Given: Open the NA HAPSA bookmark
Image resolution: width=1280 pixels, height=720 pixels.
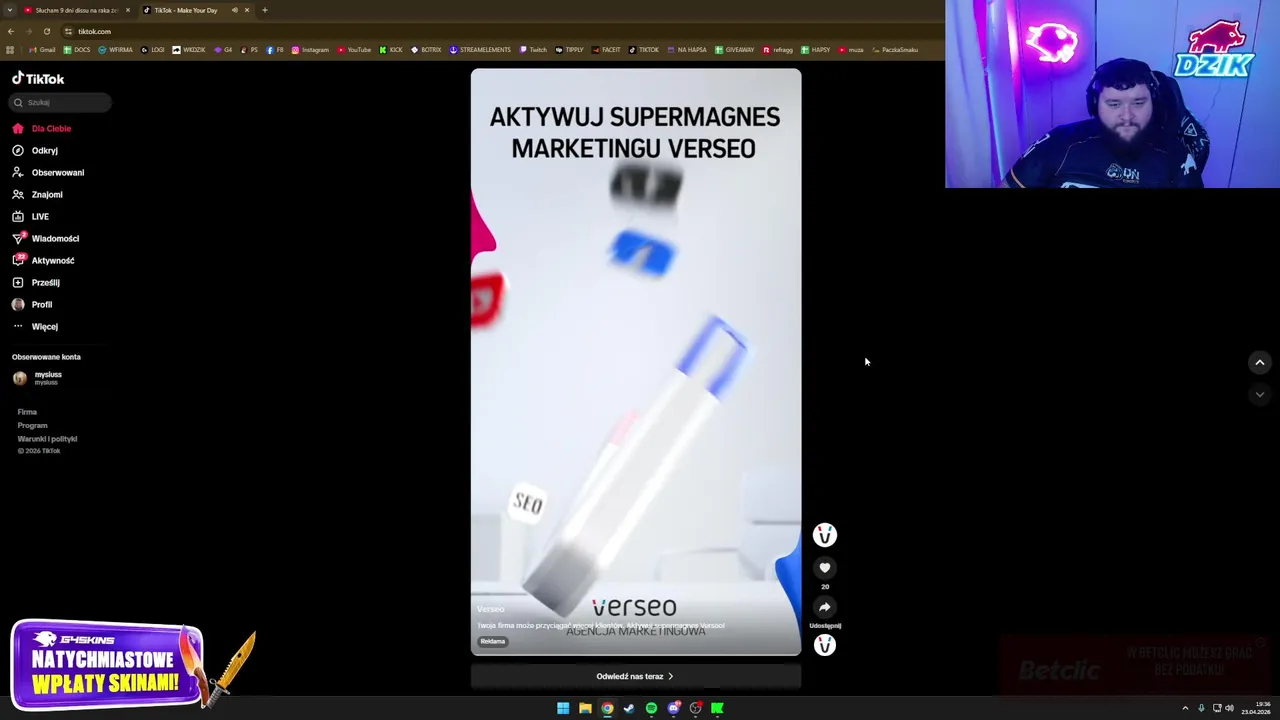Looking at the screenshot, I should point(687,49).
